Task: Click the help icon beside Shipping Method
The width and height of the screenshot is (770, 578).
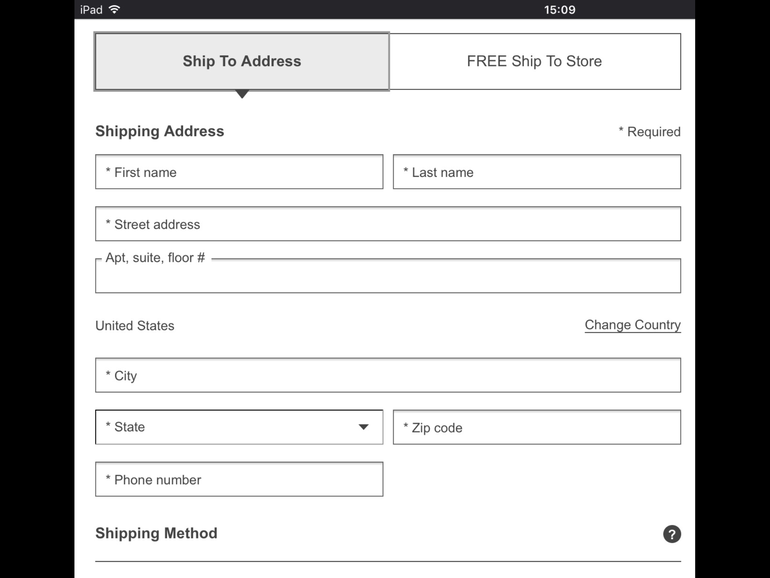Action: [672, 534]
